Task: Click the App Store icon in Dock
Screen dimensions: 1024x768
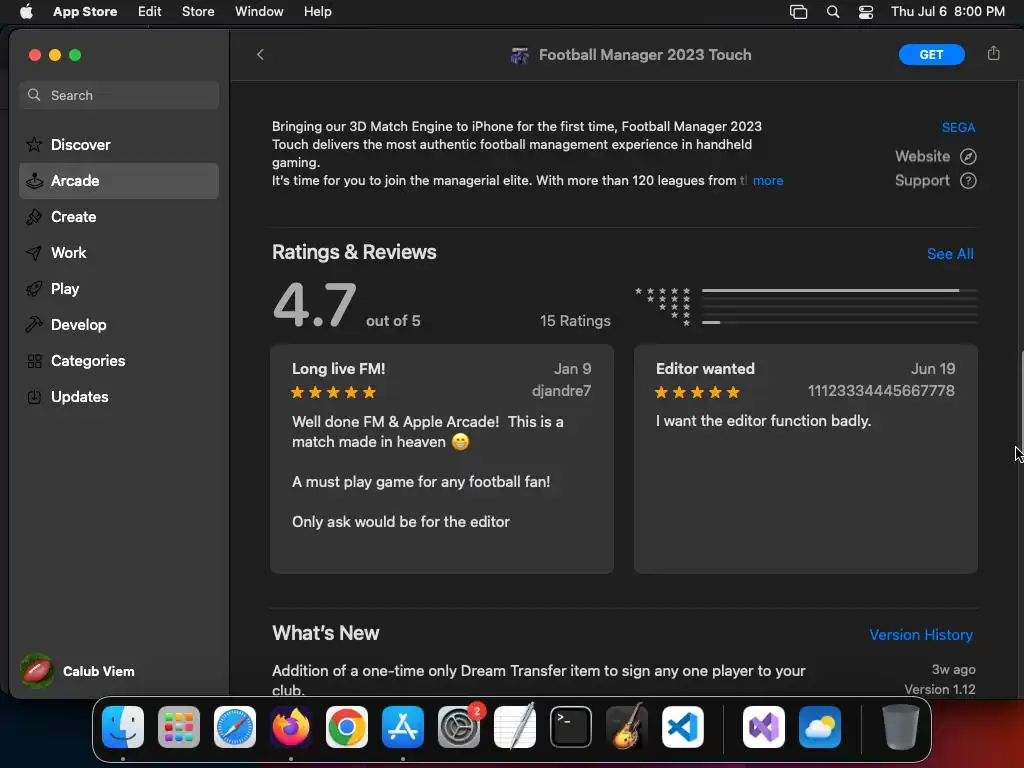Action: (x=403, y=727)
